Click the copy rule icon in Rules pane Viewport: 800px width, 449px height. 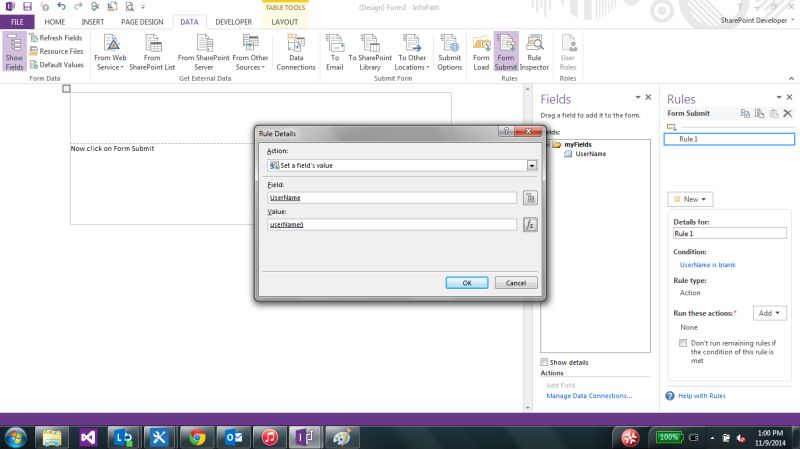745,113
